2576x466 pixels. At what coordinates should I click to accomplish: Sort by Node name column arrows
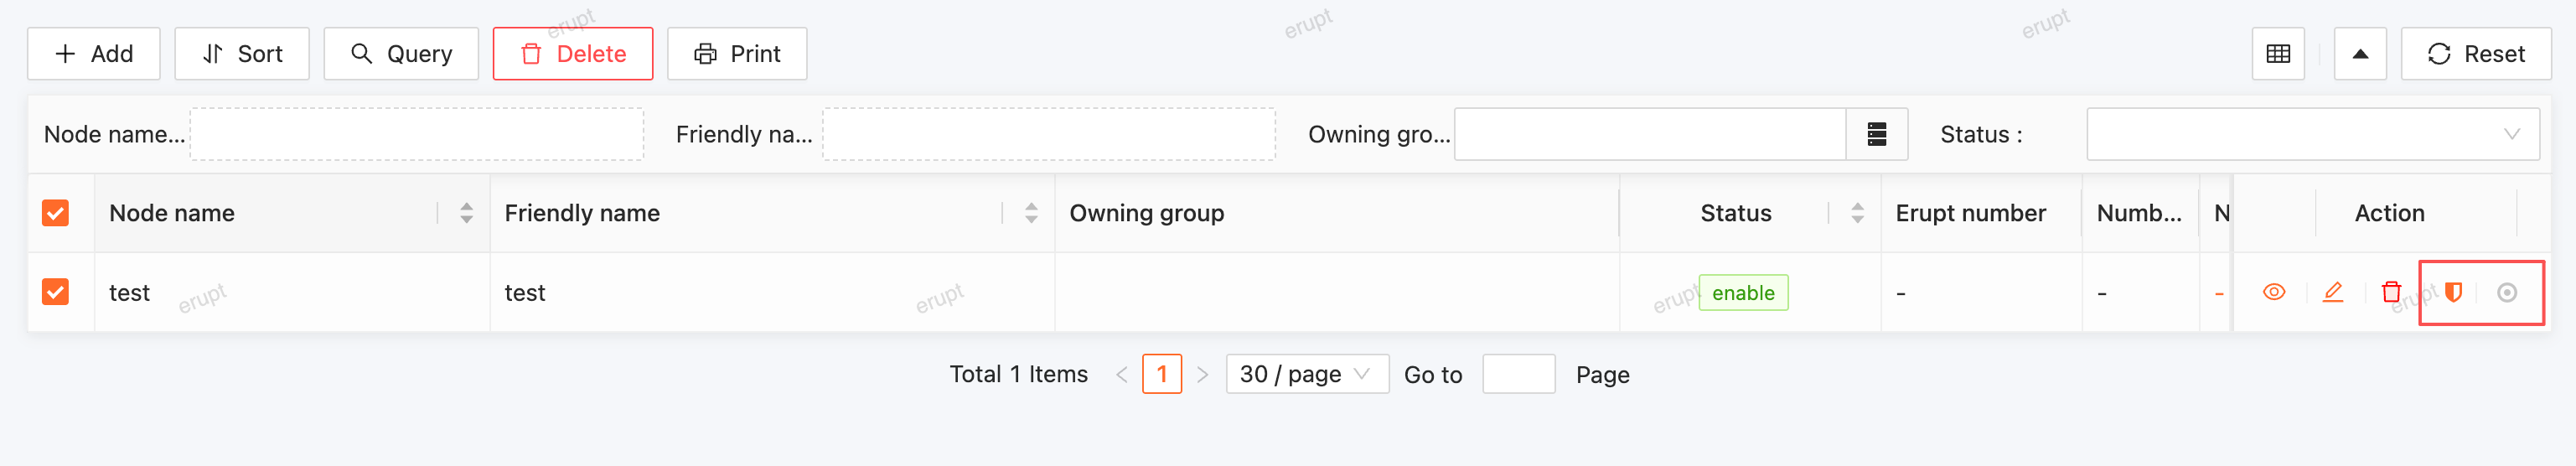[x=466, y=213]
